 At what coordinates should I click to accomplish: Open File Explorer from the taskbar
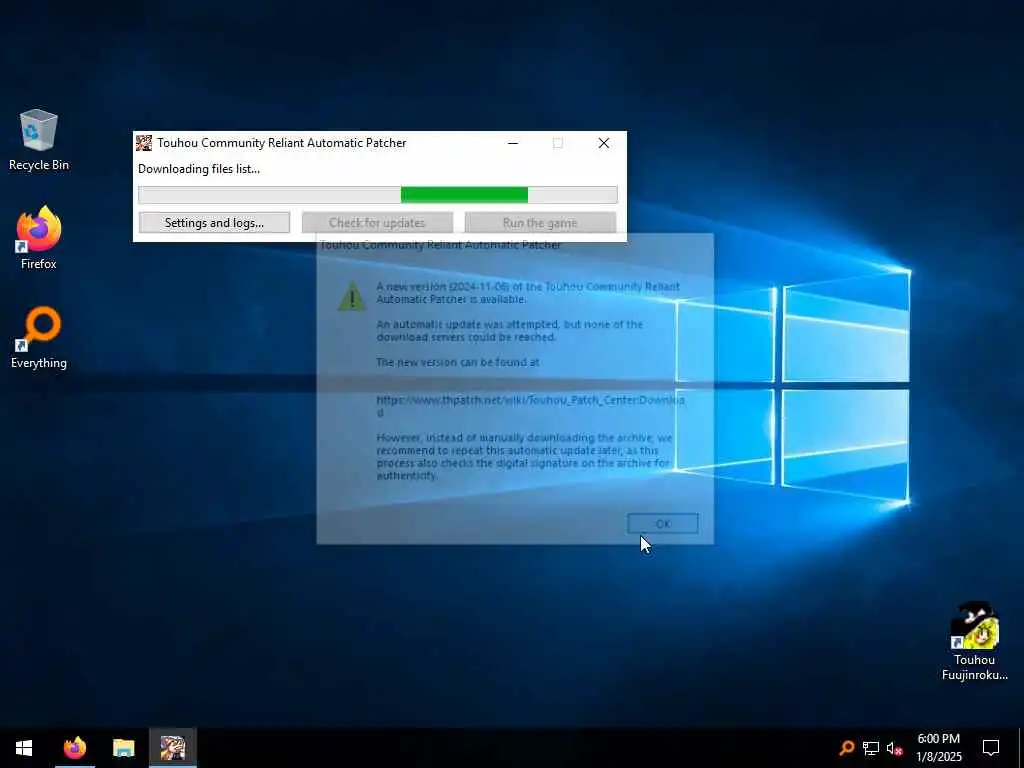123,748
